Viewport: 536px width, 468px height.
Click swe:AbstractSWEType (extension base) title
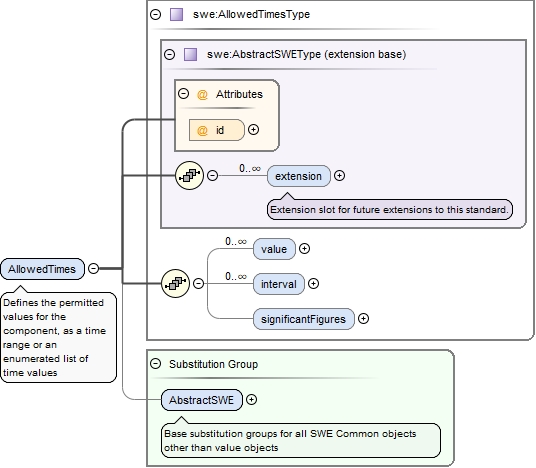pos(306,54)
